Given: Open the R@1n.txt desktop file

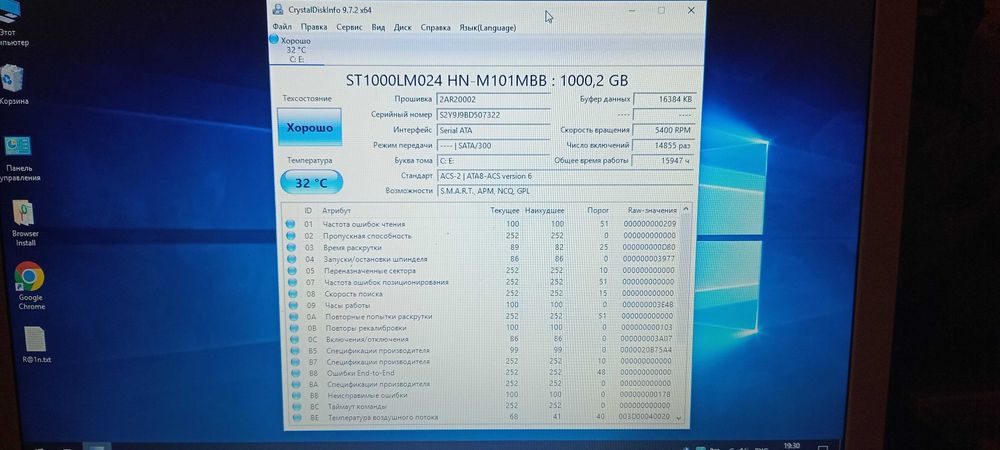Looking at the screenshot, I should pyautogui.click(x=36, y=345).
